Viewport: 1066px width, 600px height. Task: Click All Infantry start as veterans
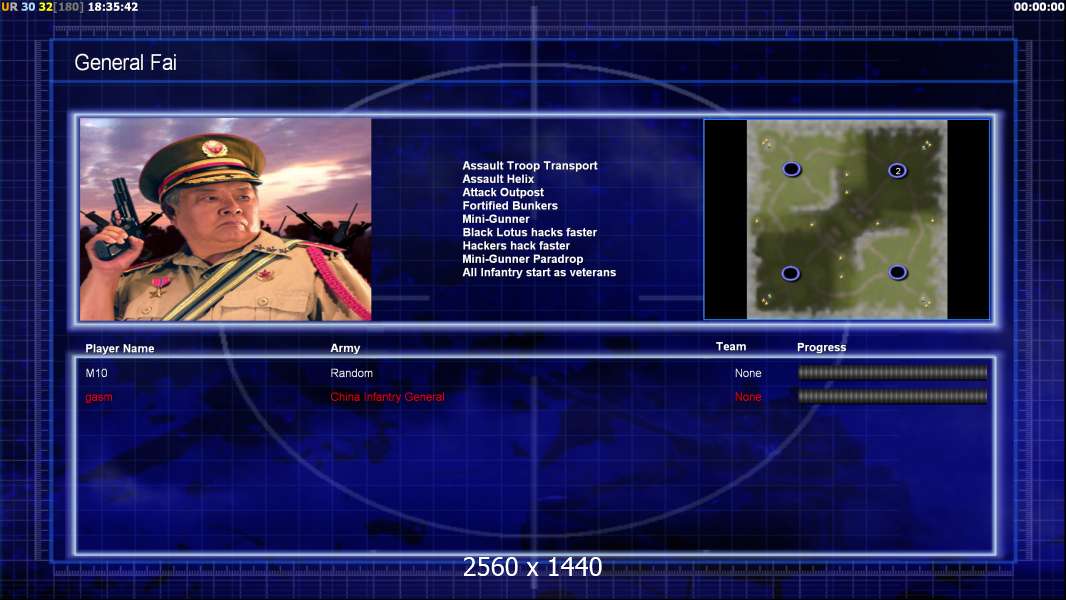538,272
